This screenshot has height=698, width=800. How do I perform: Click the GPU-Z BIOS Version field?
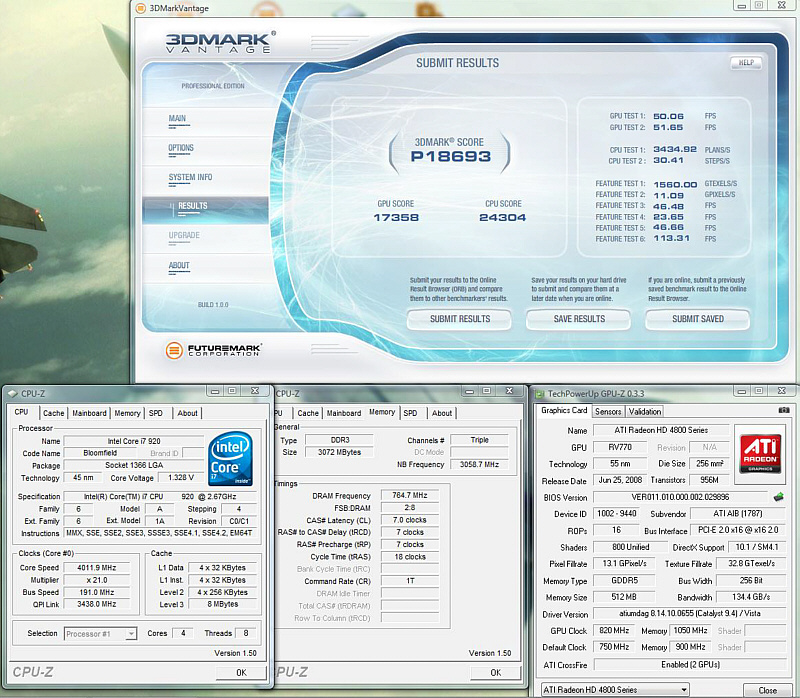coord(680,497)
